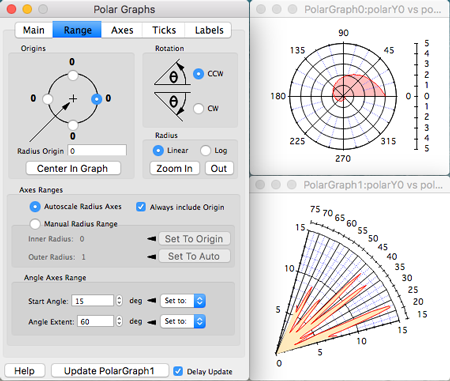Switch to the Axes tab
This screenshot has width=450, height=381.
coord(122,30)
